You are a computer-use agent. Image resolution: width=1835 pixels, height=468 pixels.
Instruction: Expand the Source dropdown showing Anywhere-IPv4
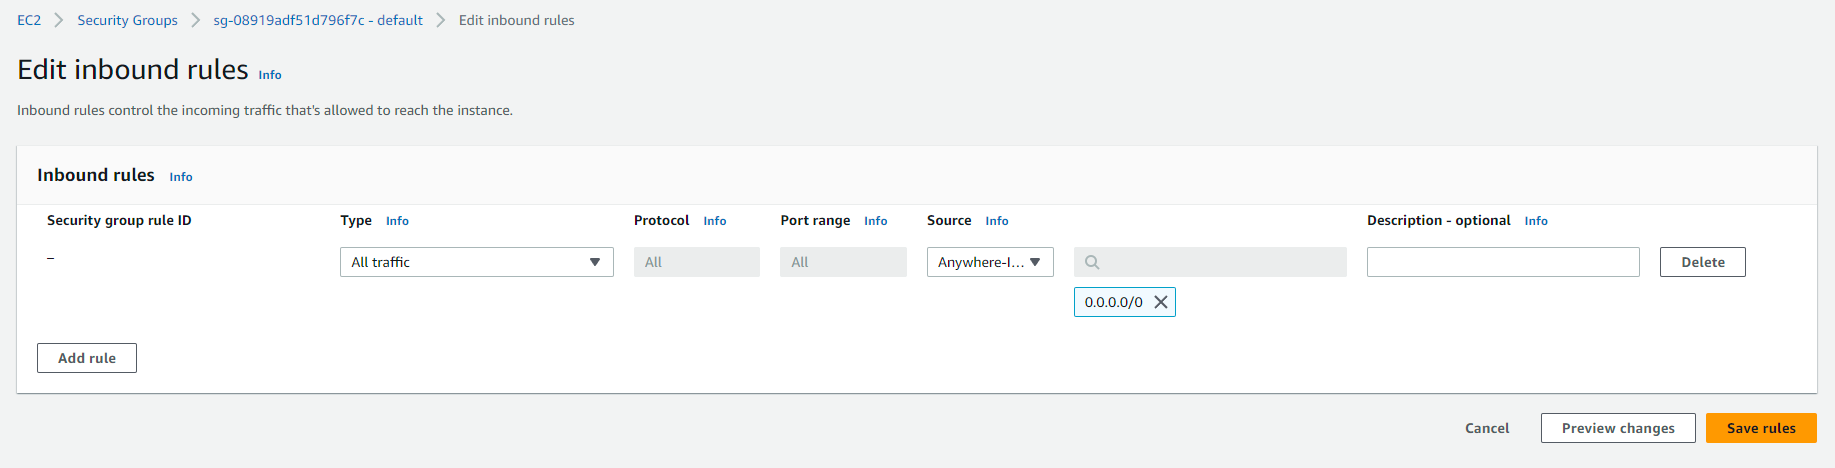point(989,262)
